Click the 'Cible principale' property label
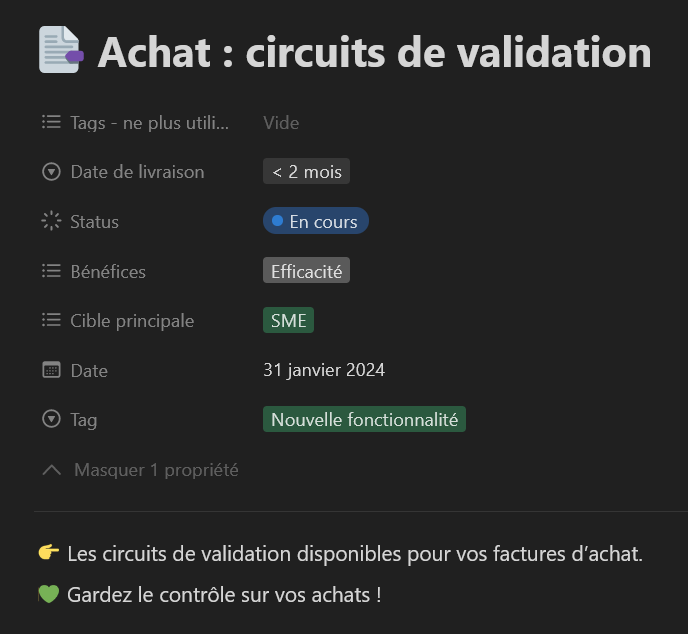The width and height of the screenshot is (688, 634). (132, 321)
